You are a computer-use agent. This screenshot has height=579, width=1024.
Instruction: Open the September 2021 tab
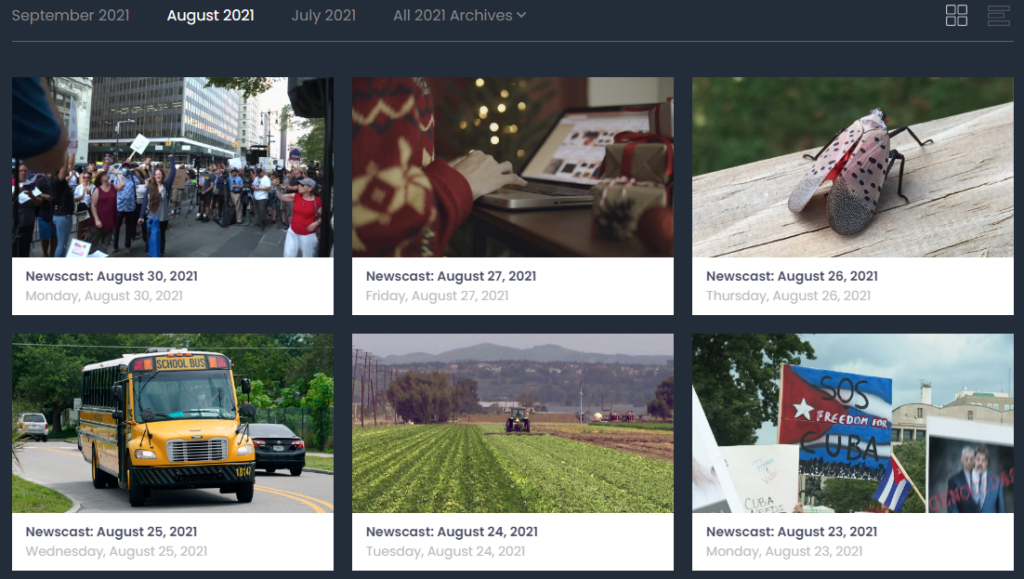click(71, 15)
